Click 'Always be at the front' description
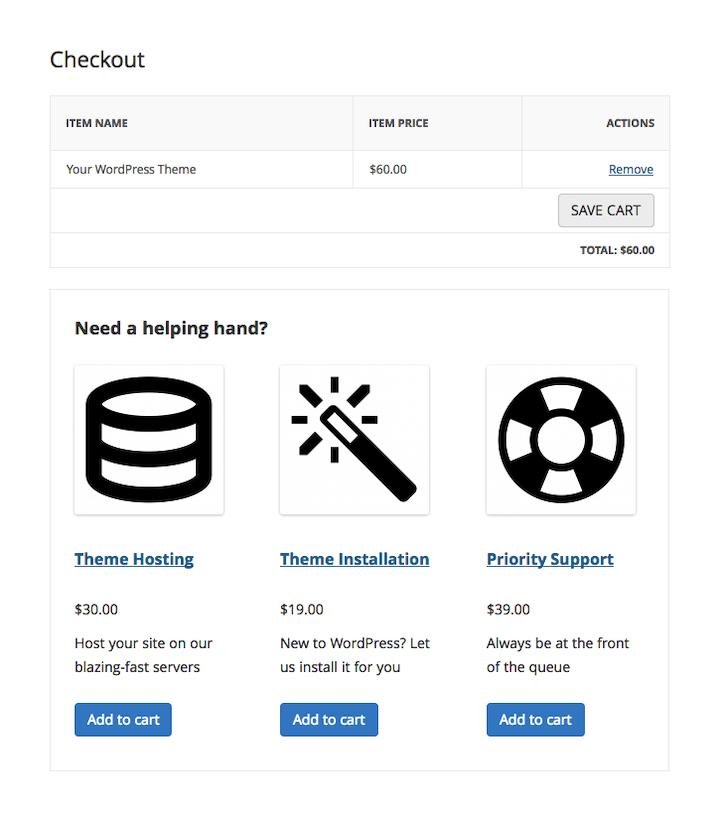720x821 pixels. click(558, 655)
